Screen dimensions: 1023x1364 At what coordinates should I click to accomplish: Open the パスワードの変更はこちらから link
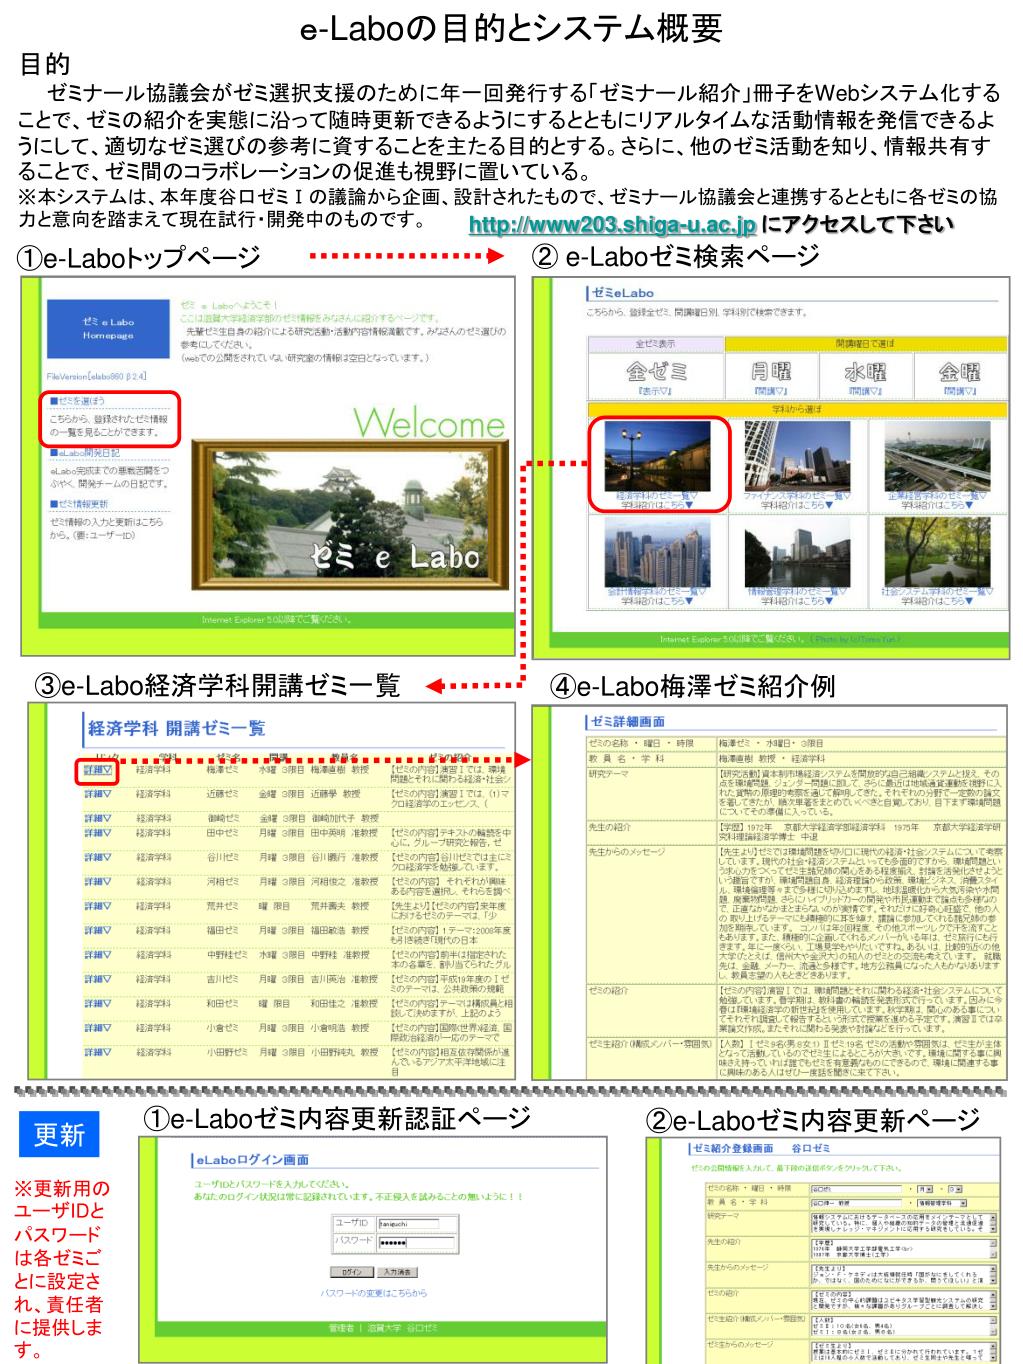tap(373, 1293)
